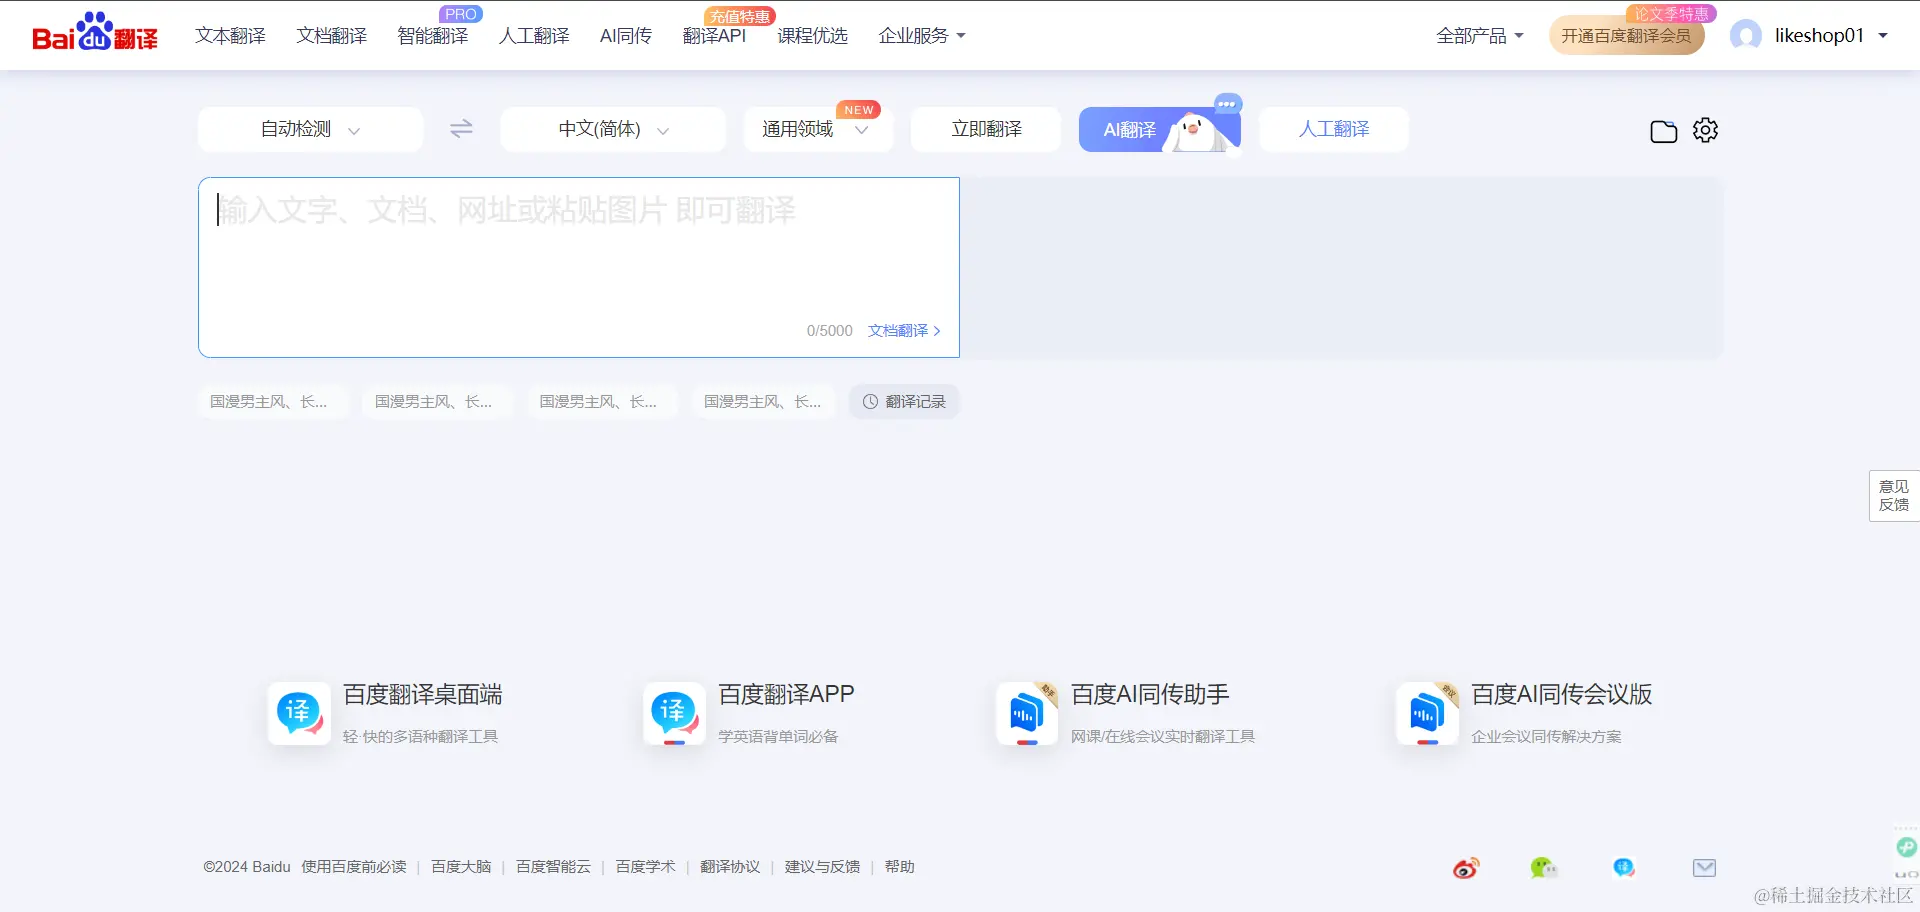Open the 使用百度前必读 footer link
The width and height of the screenshot is (1920, 912).
[354, 867]
